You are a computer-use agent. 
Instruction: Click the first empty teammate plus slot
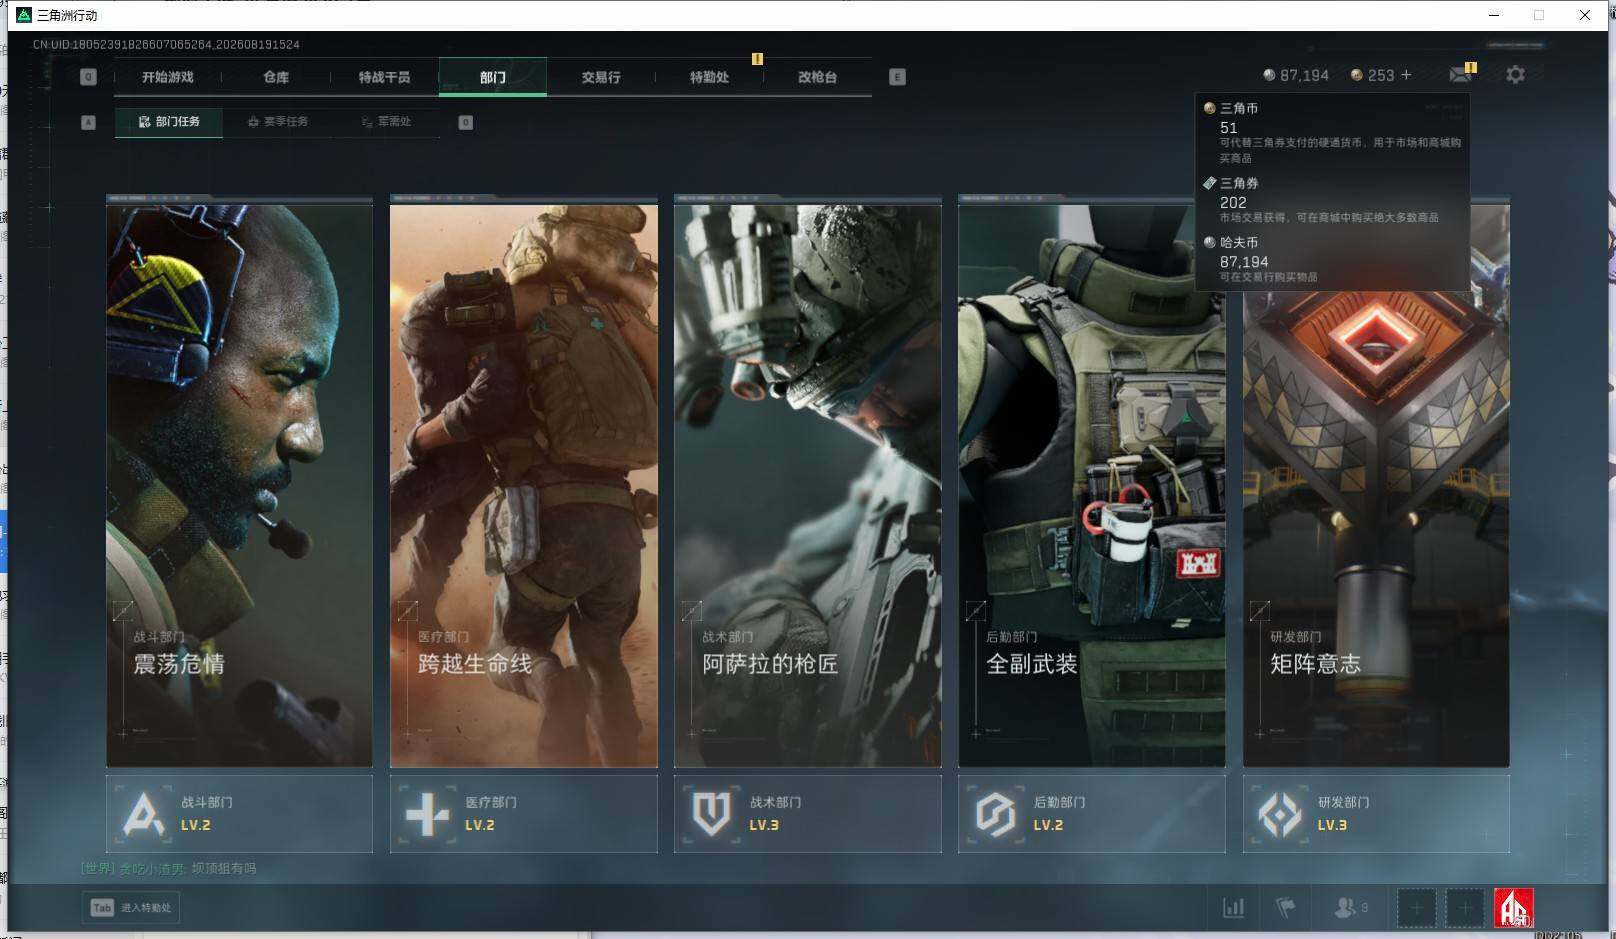pos(1416,908)
